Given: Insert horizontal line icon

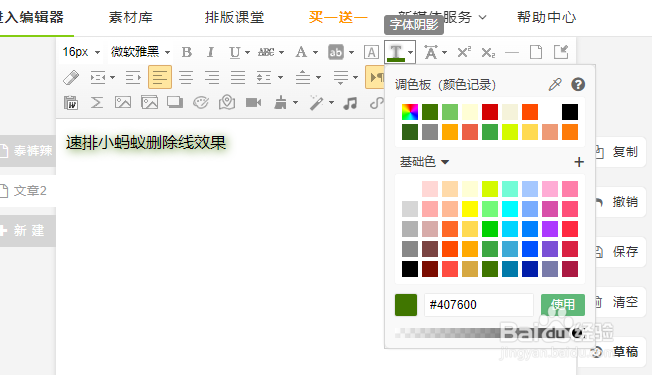Looking at the screenshot, I should pyautogui.click(x=512, y=53).
